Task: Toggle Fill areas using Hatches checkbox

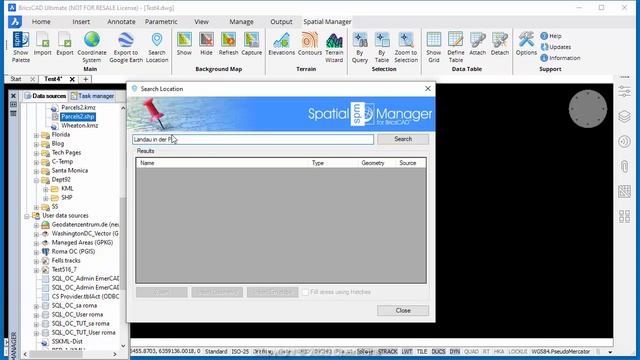Action: point(305,292)
